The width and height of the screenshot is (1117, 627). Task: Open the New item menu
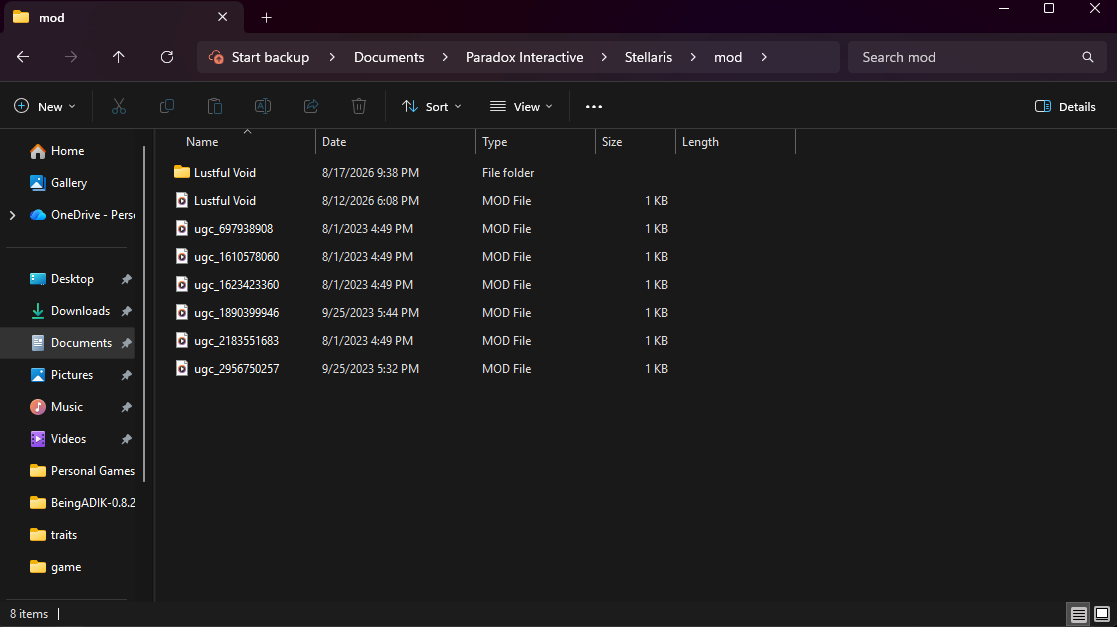coord(45,106)
